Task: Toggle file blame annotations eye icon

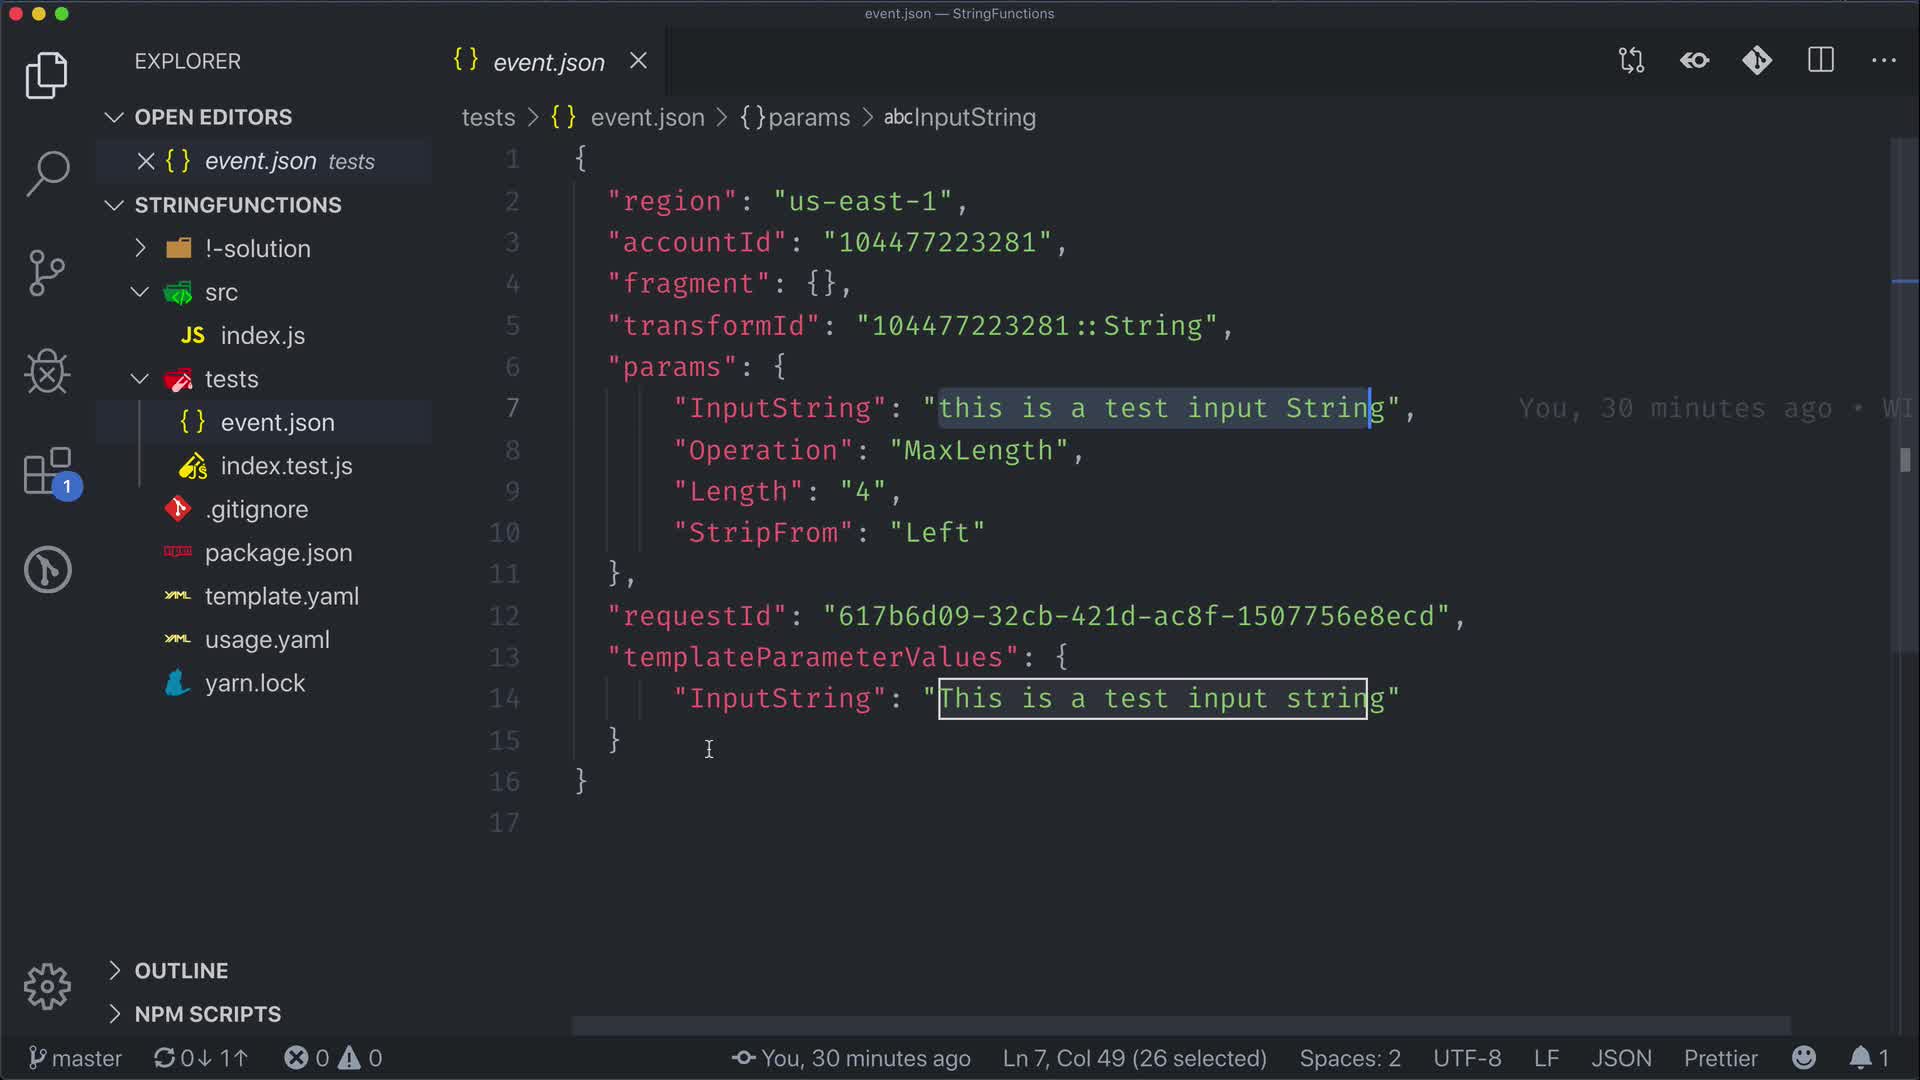Action: pyautogui.click(x=1694, y=61)
